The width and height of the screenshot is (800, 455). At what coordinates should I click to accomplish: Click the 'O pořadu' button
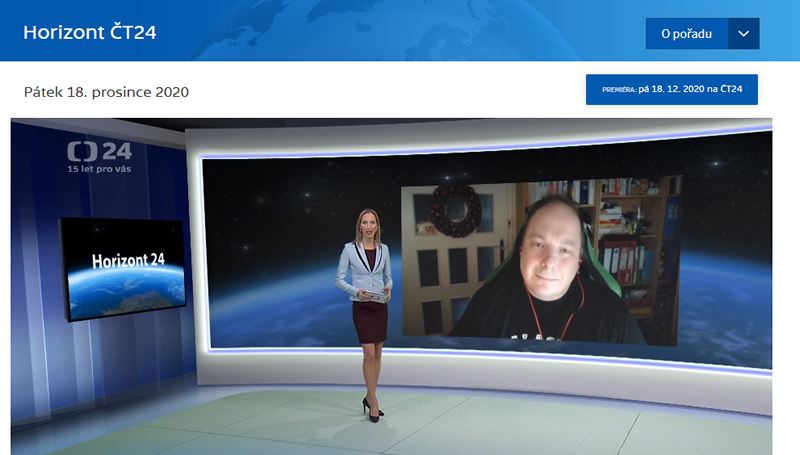687,34
